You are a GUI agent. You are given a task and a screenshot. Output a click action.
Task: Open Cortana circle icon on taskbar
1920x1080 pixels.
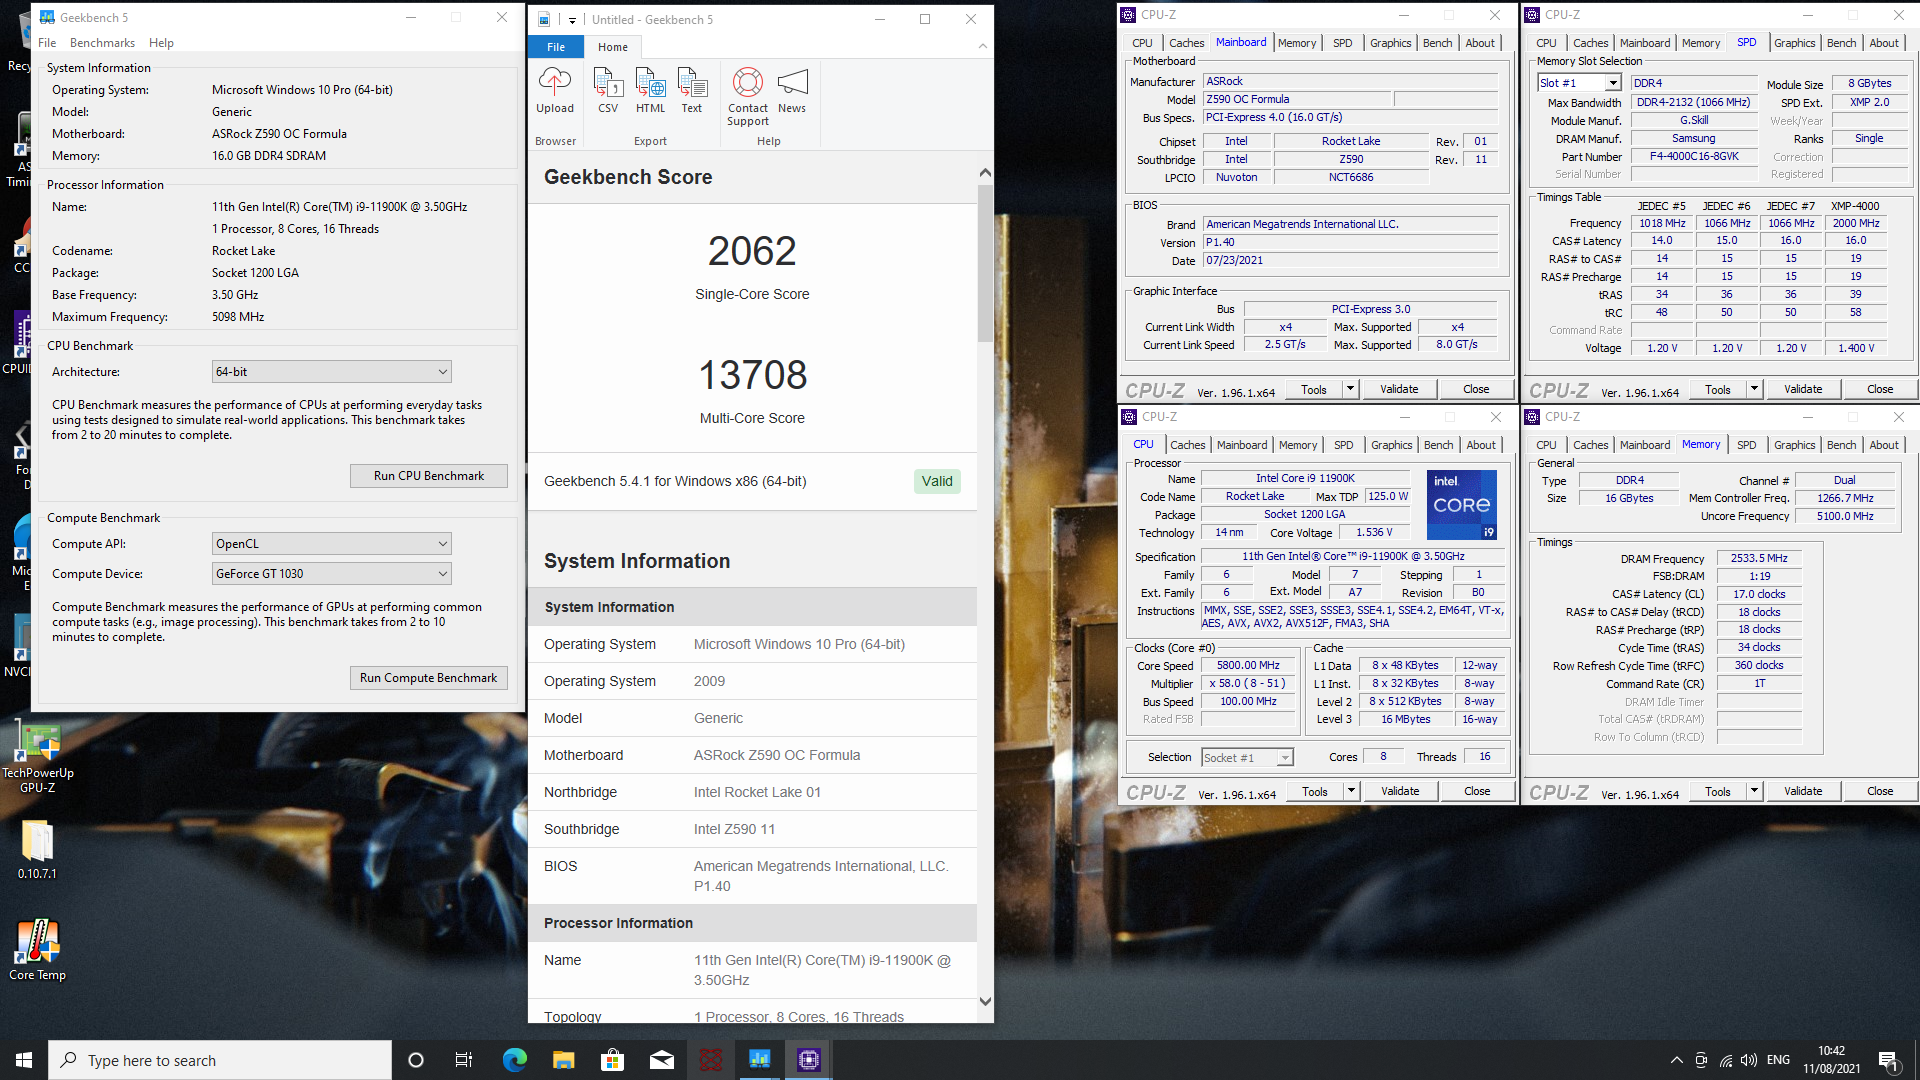[416, 1060]
